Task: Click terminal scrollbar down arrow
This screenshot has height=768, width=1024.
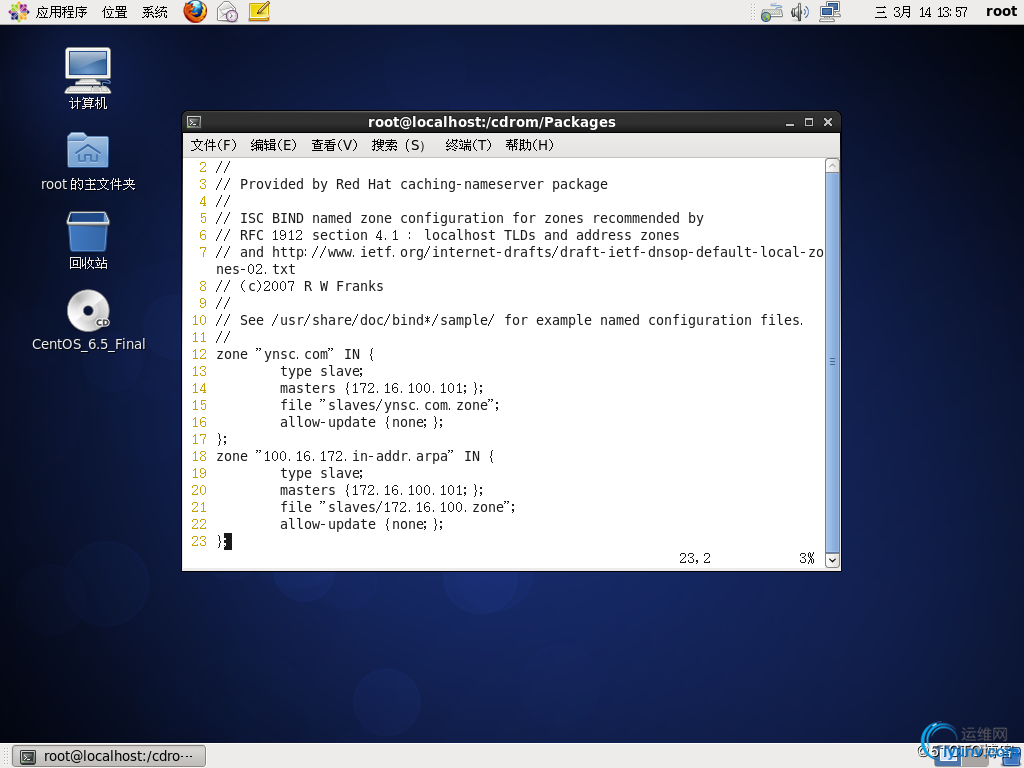Action: pyautogui.click(x=832, y=560)
